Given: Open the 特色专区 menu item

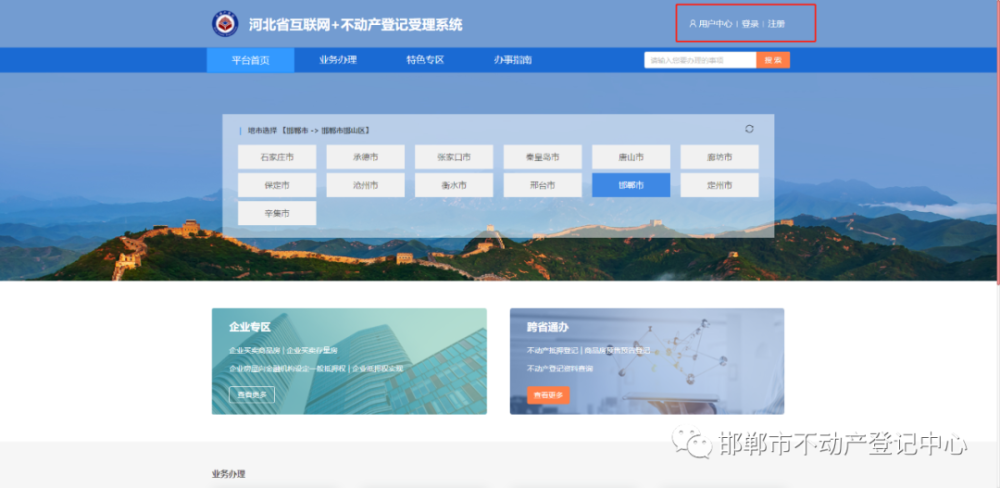Looking at the screenshot, I should pyautogui.click(x=425, y=60).
